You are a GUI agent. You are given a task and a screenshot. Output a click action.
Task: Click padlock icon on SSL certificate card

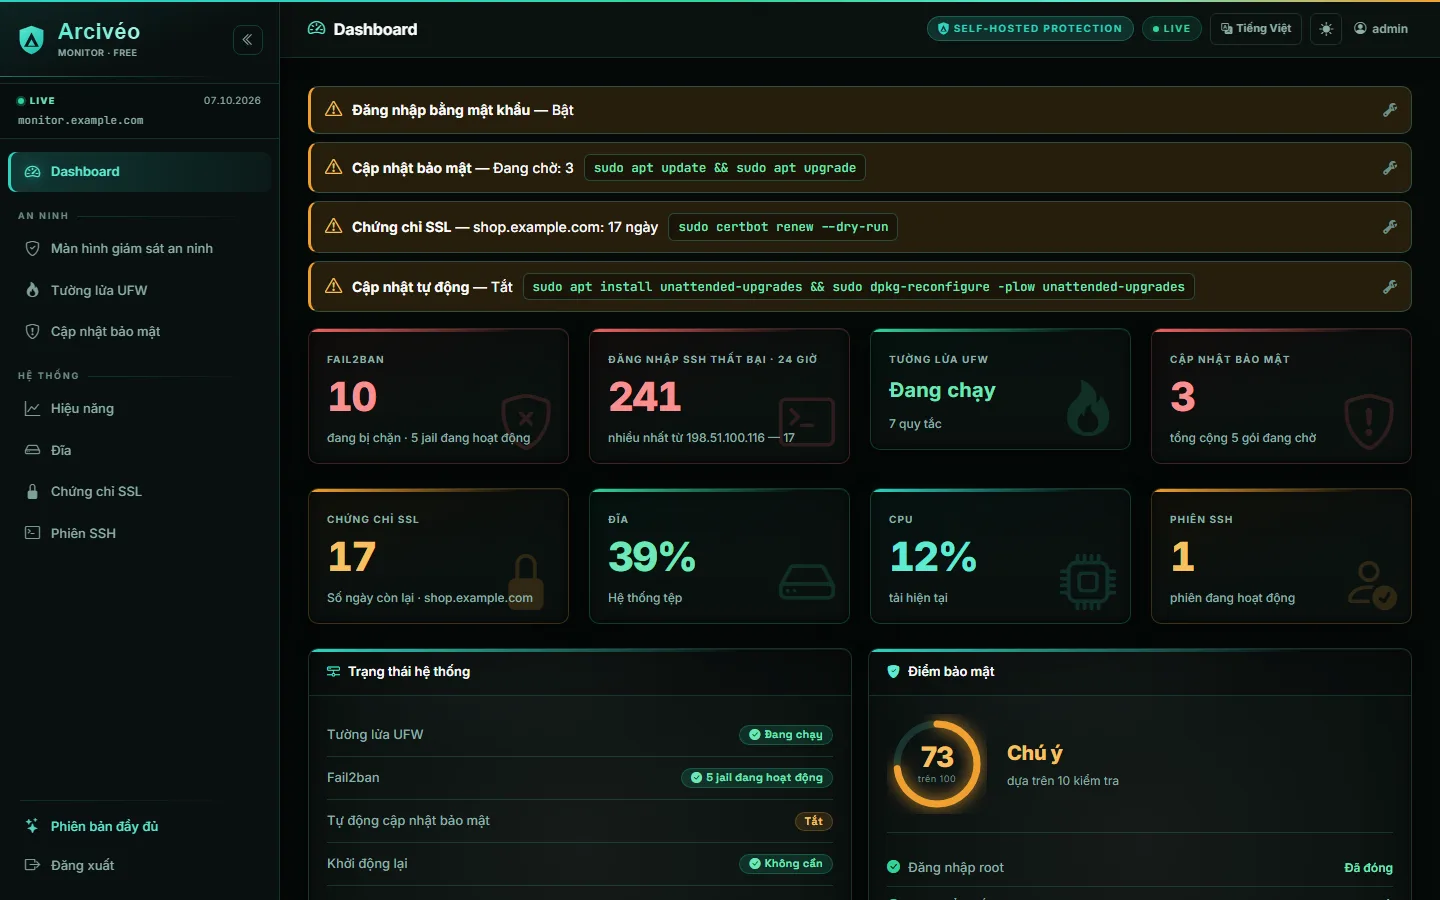(x=526, y=581)
